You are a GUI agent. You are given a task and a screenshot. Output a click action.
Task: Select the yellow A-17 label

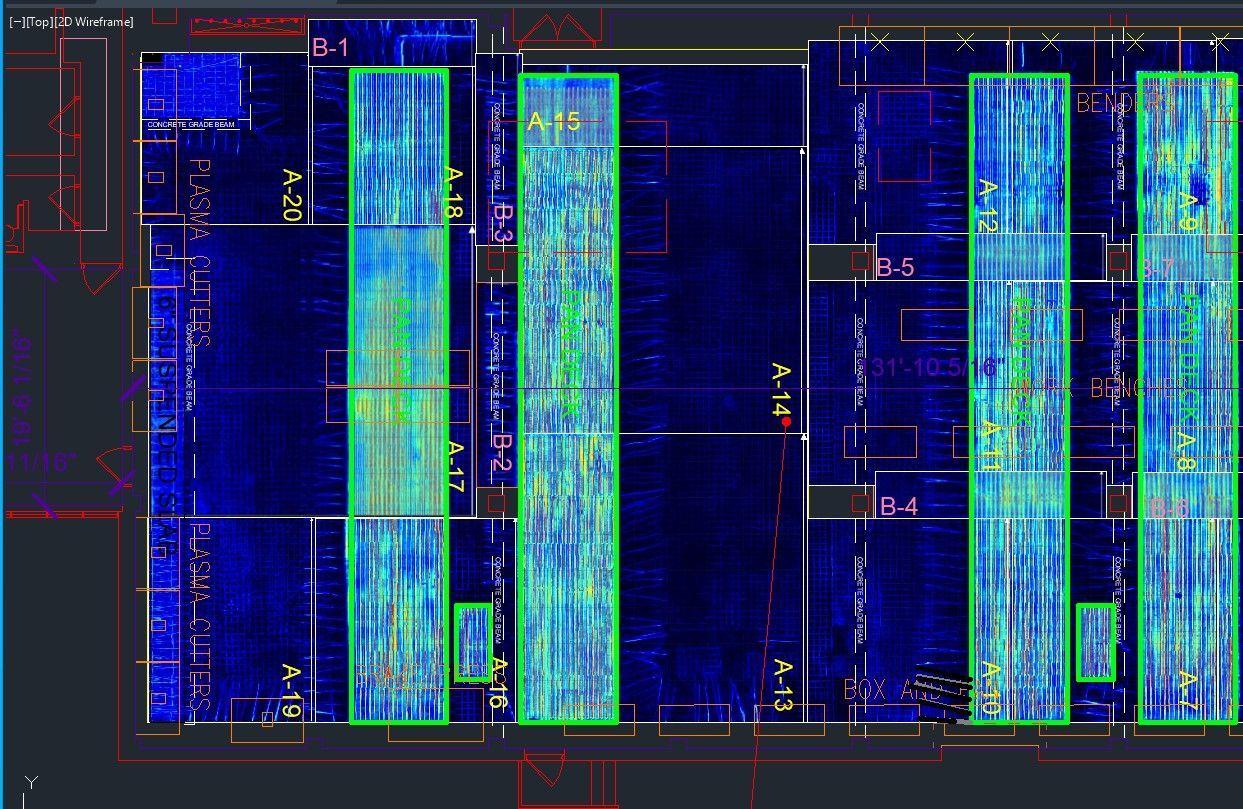[x=453, y=467]
